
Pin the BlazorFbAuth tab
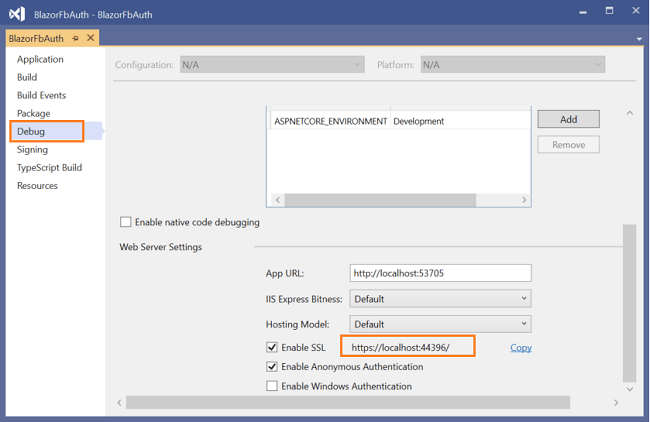point(75,39)
